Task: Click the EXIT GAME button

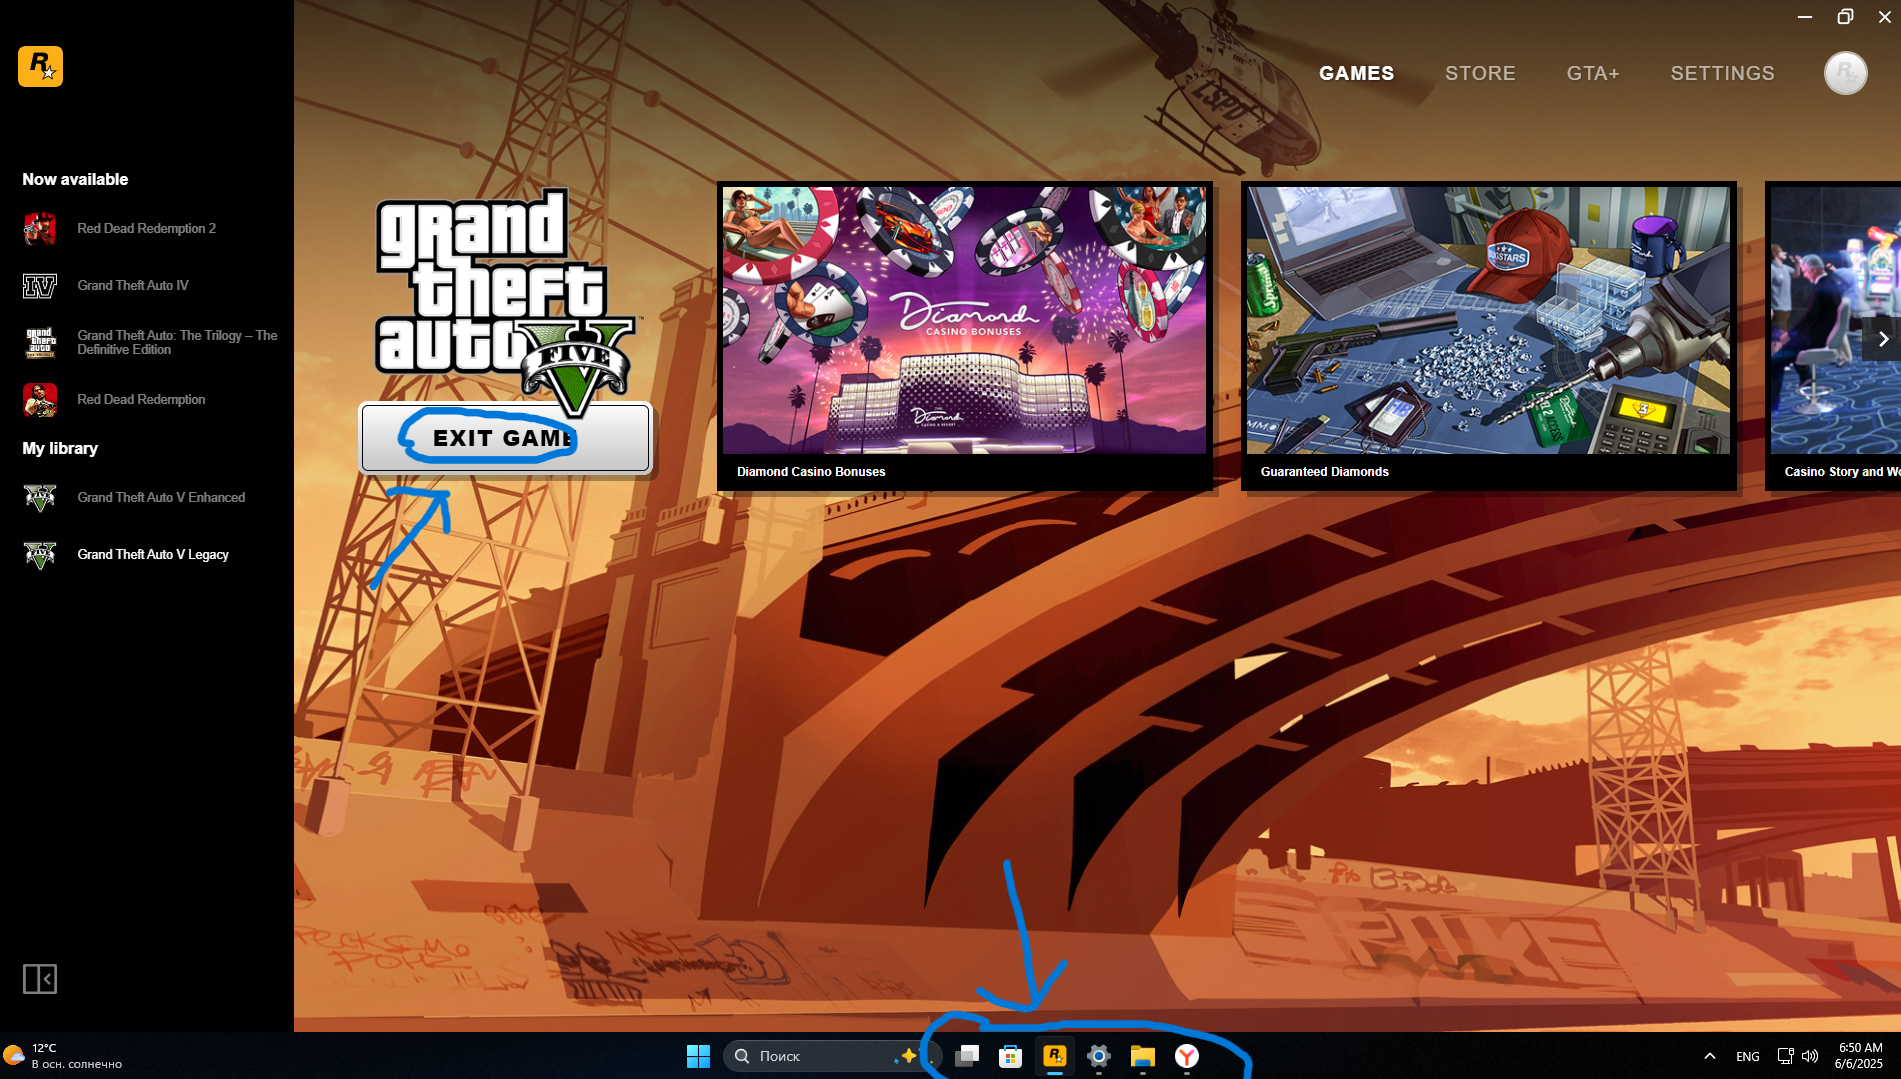Action: pyautogui.click(x=505, y=438)
